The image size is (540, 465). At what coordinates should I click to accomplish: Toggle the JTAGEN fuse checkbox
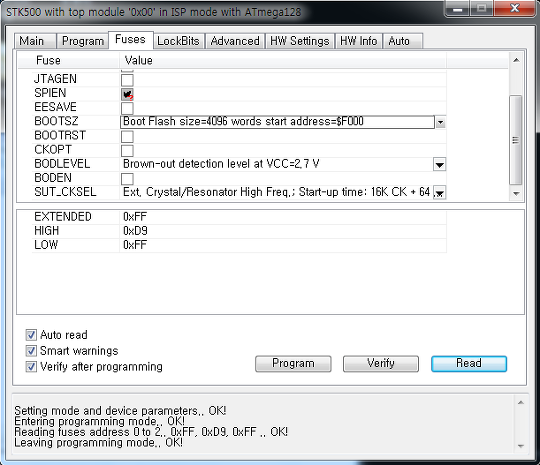point(127,80)
